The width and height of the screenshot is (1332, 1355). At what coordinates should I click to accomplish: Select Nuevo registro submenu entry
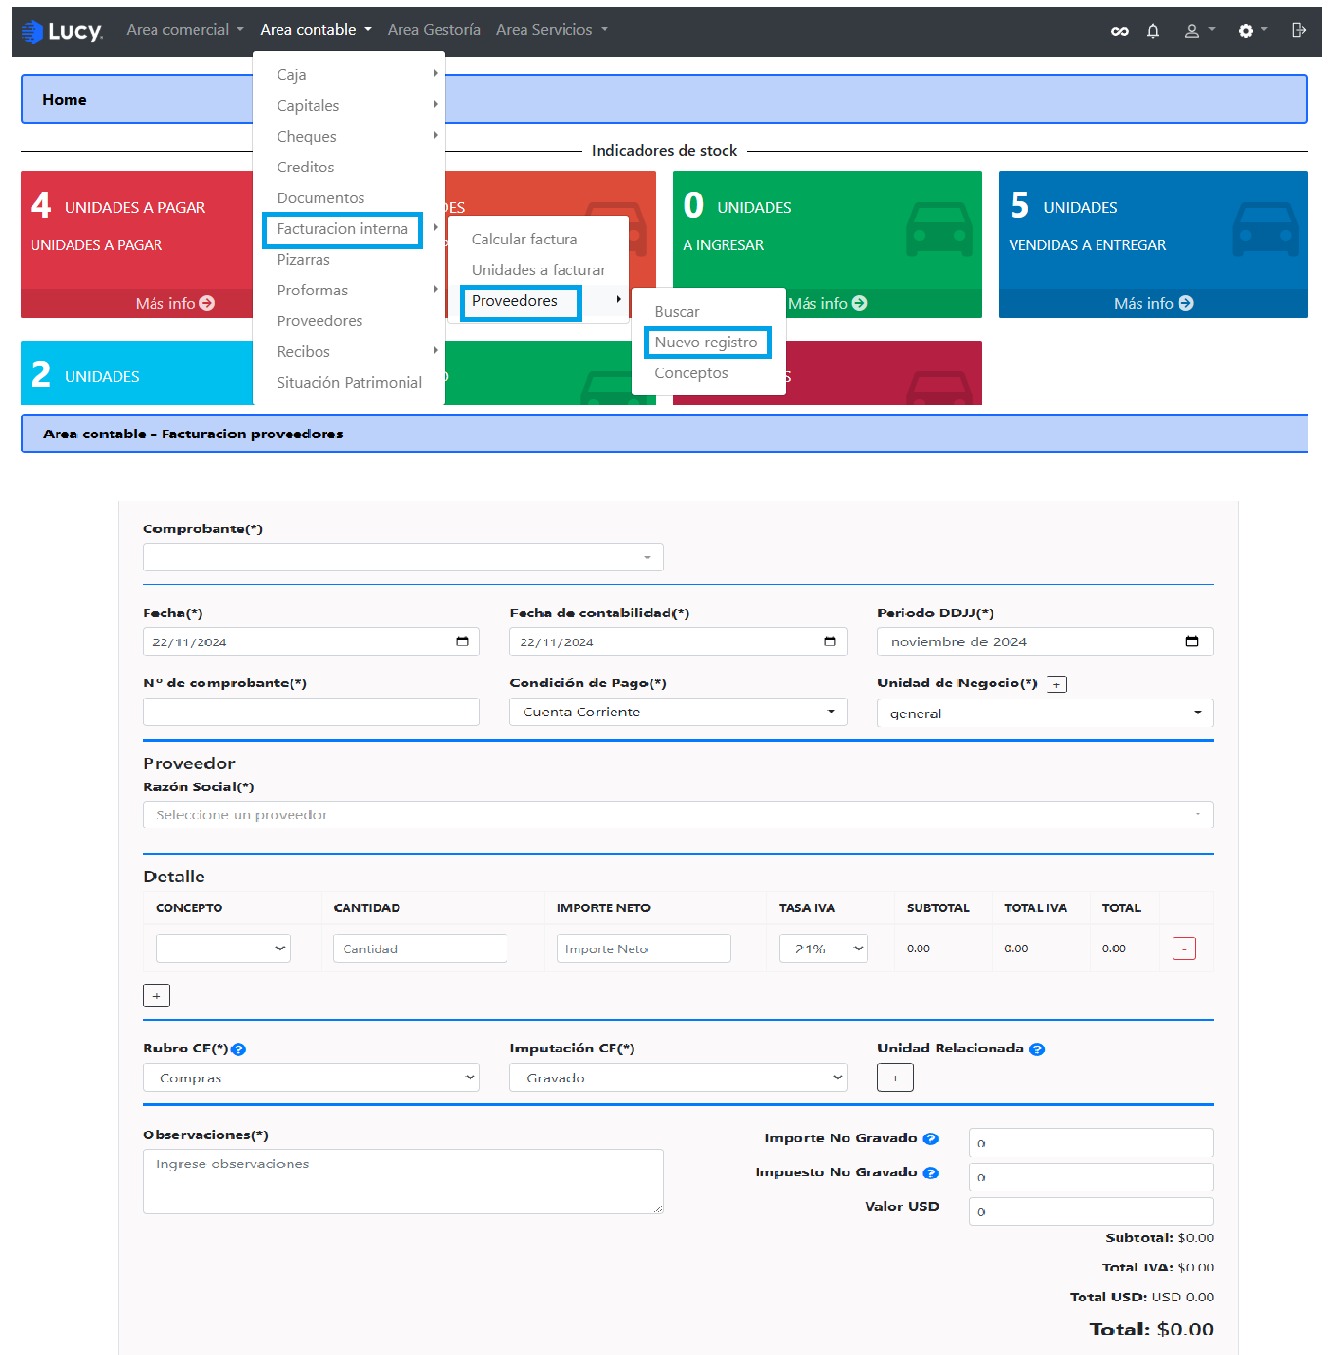point(707,342)
